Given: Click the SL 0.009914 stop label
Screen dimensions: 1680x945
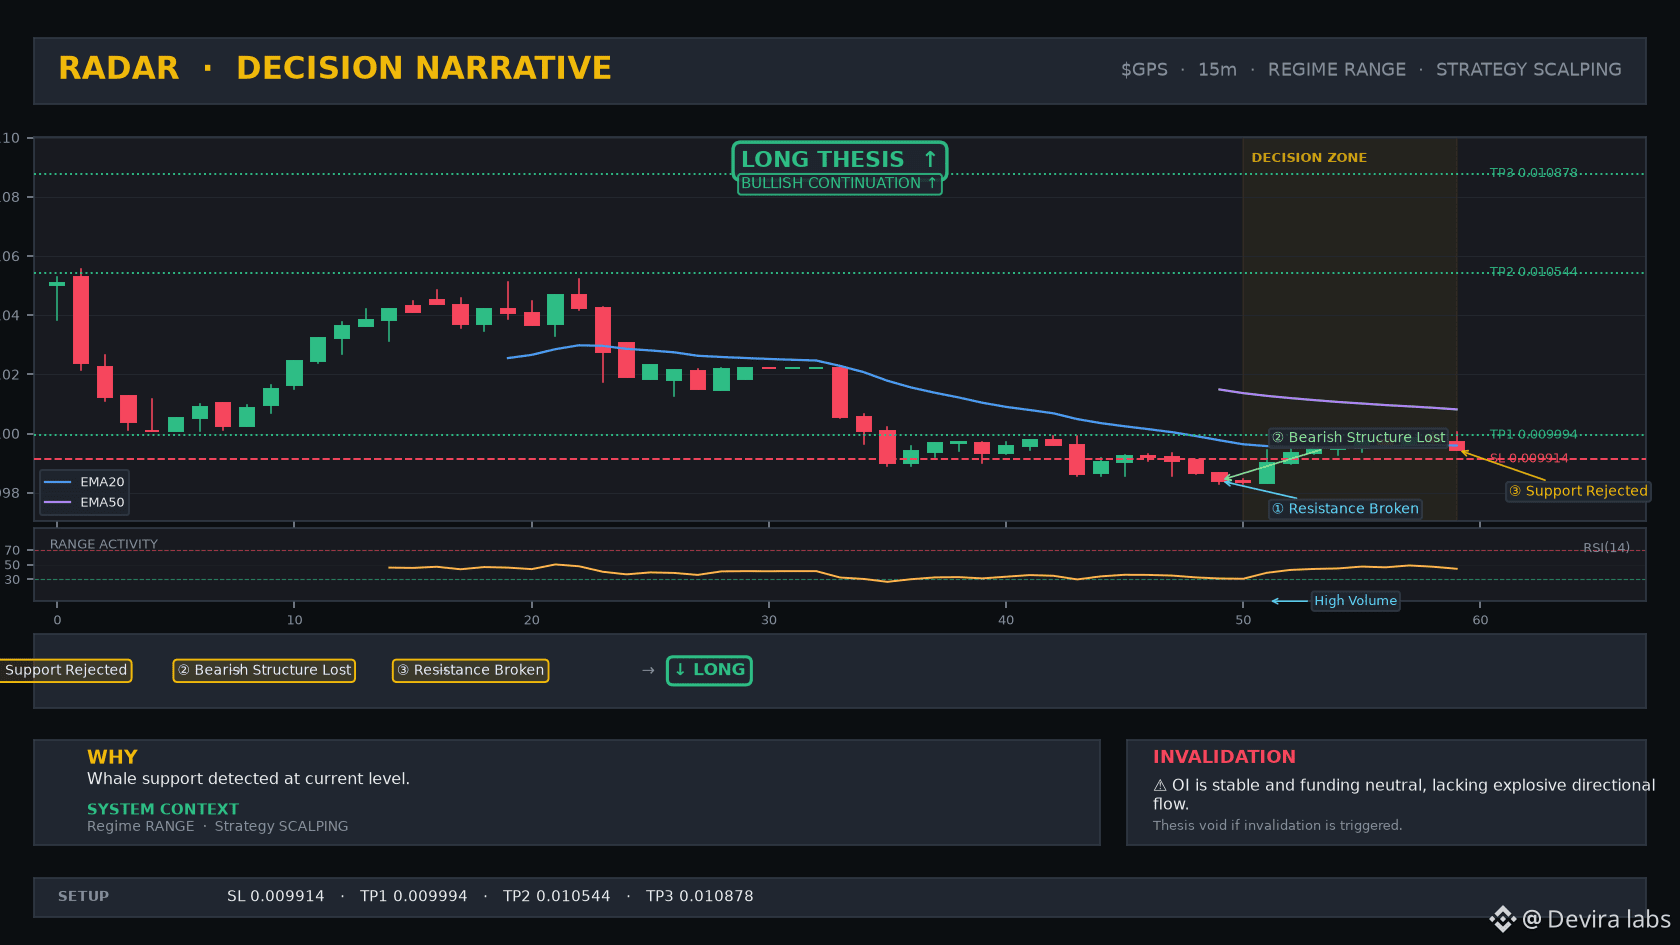Looking at the screenshot, I should coord(1529,458).
